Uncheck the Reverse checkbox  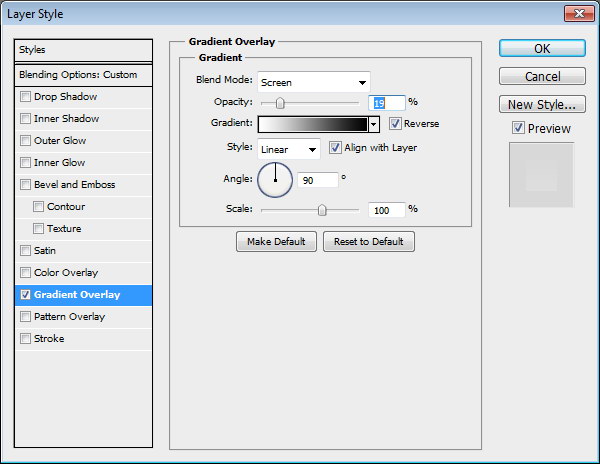pyautogui.click(x=396, y=124)
